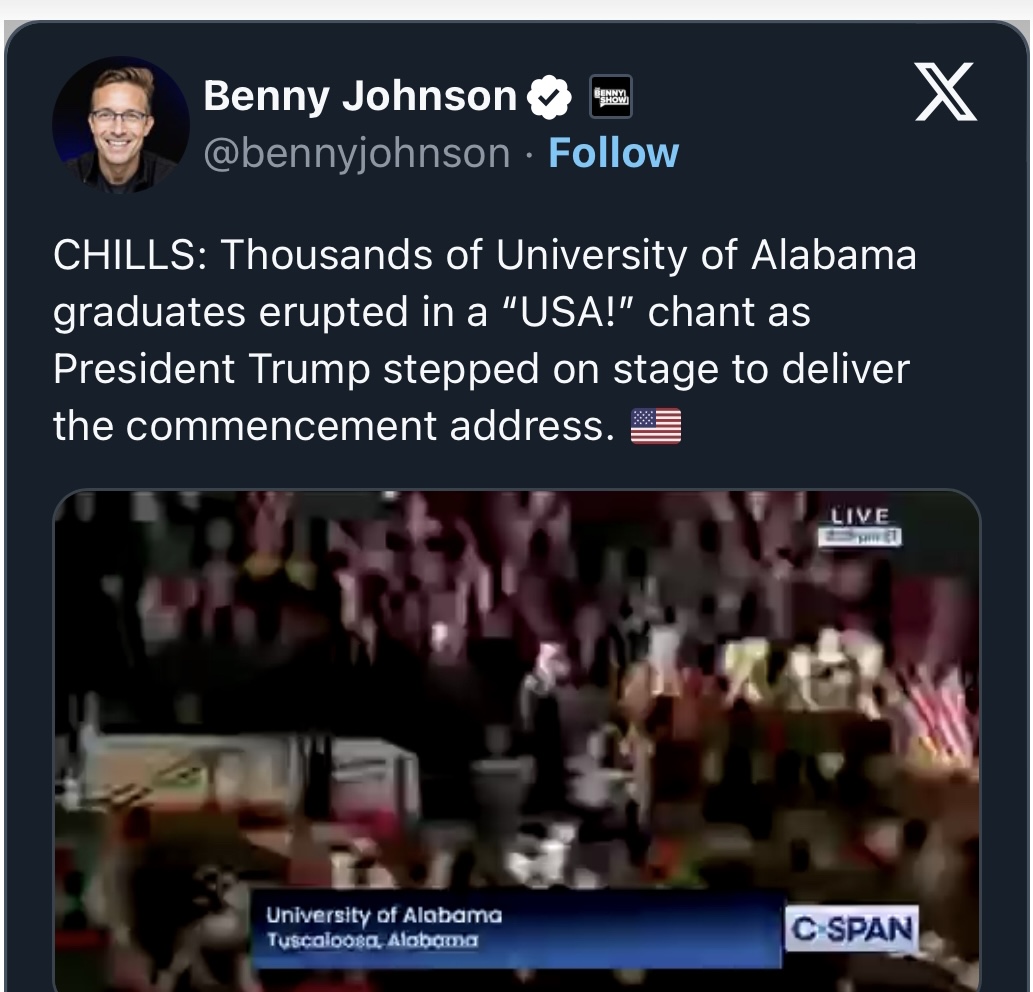Click the waving American flag in the video

tap(937, 713)
